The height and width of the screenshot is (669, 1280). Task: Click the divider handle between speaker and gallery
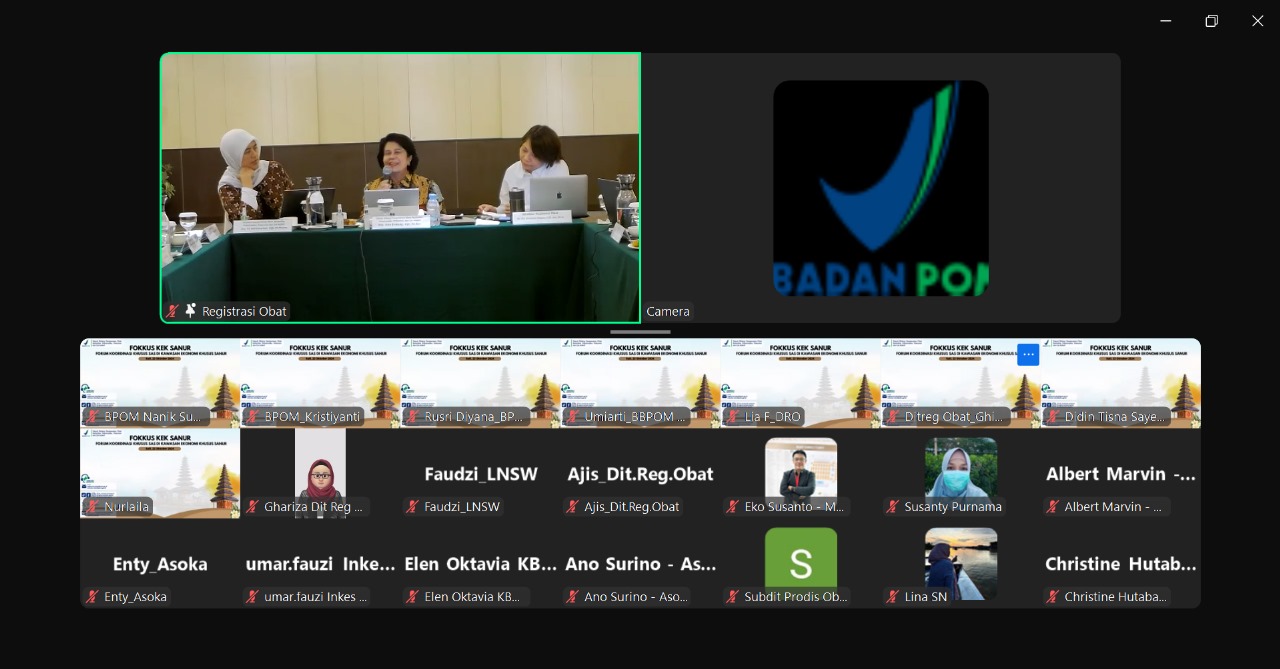point(640,332)
